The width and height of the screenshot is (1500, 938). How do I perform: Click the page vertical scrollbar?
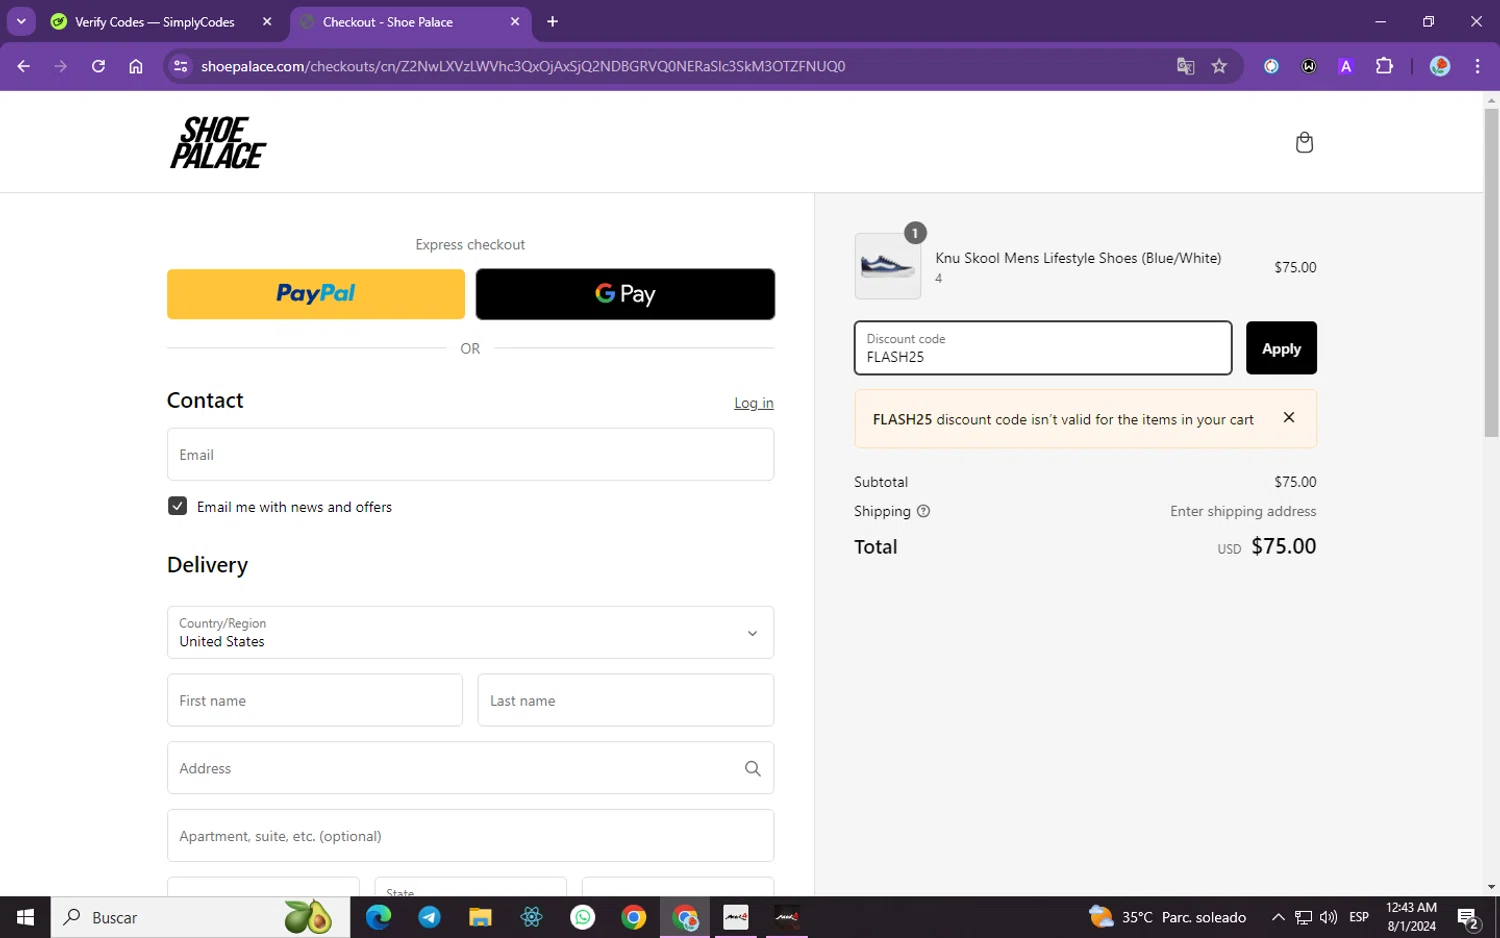pyautogui.click(x=1491, y=272)
